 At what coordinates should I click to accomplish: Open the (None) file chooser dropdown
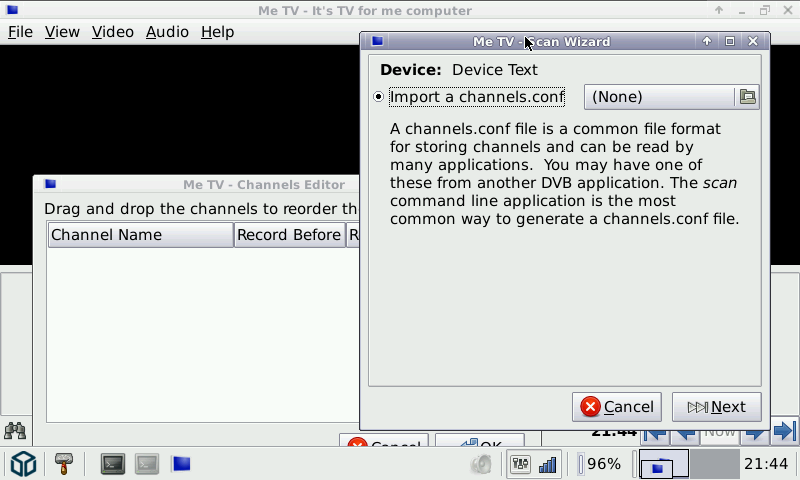pyautogui.click(x=659, y=97)
